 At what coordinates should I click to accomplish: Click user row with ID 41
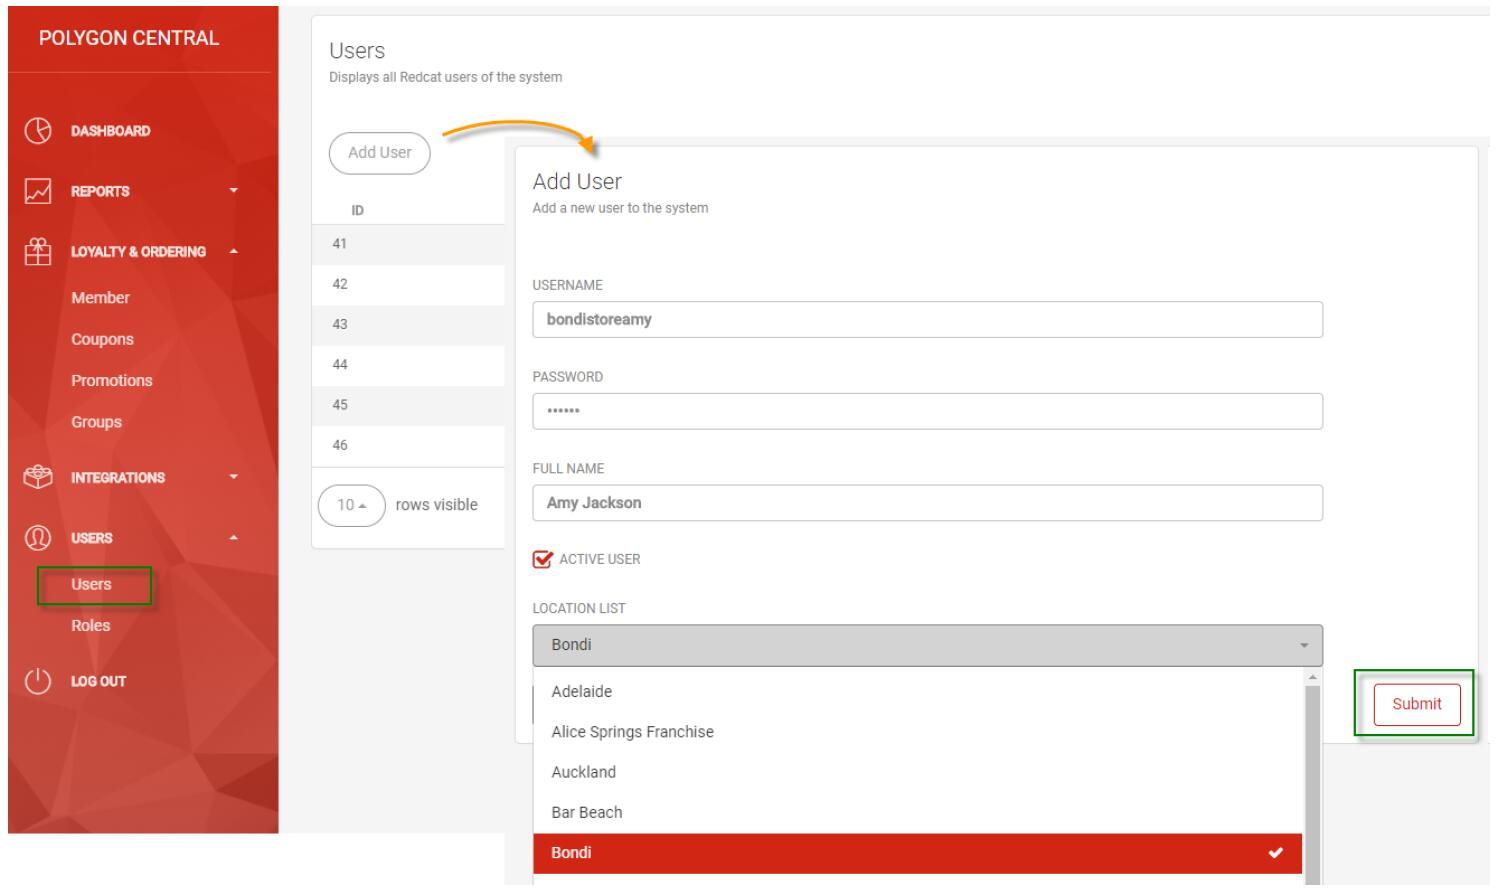point(408,244)
